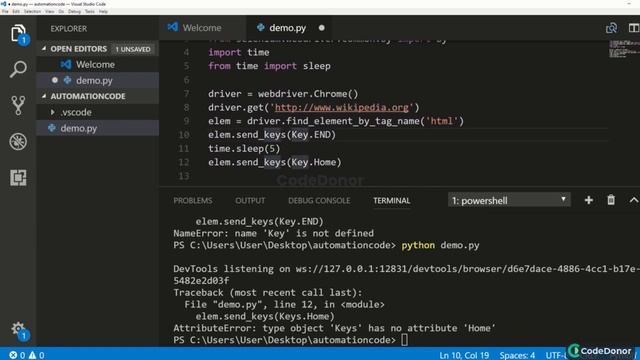Screen dimensions: 640x360
Task: Open the File menu
Action: (5, 11)
